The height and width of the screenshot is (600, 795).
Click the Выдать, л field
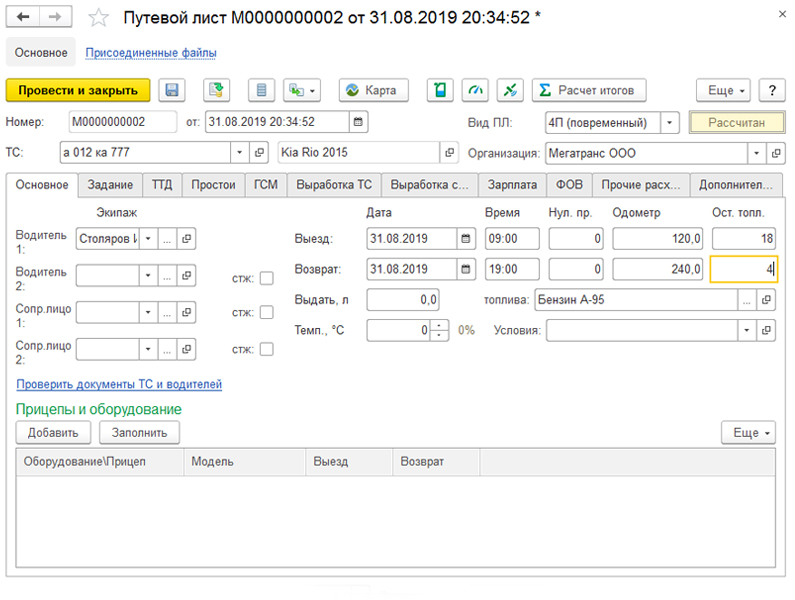tap(403, 300)
